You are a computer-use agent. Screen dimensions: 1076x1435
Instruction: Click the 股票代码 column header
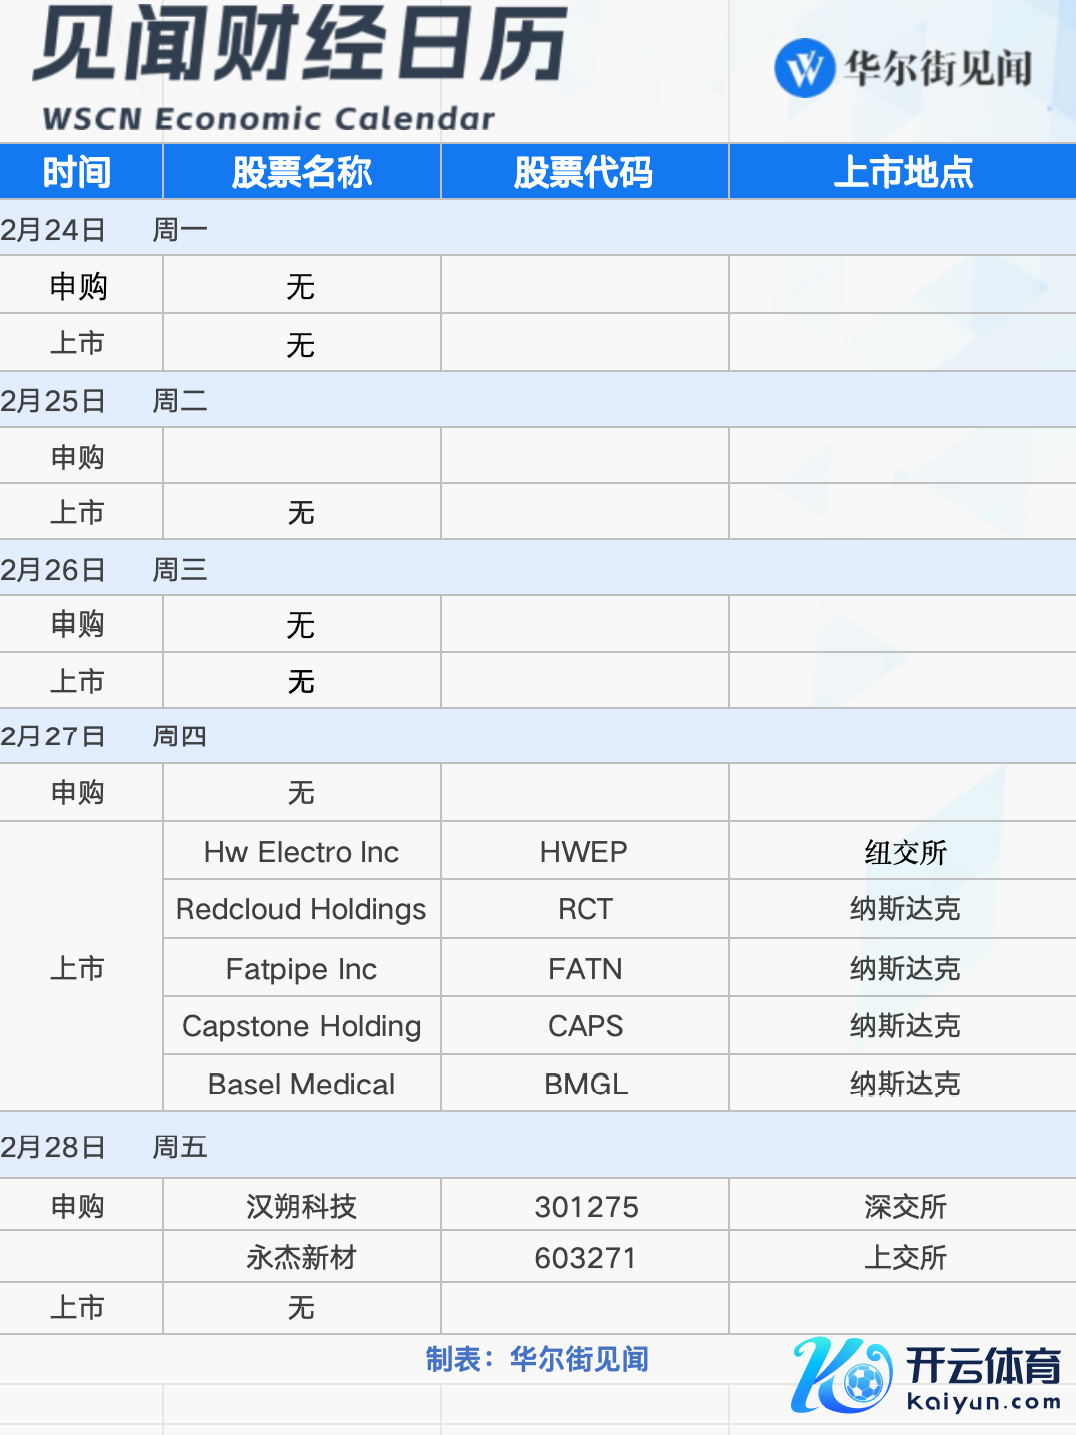coord(584,172)
